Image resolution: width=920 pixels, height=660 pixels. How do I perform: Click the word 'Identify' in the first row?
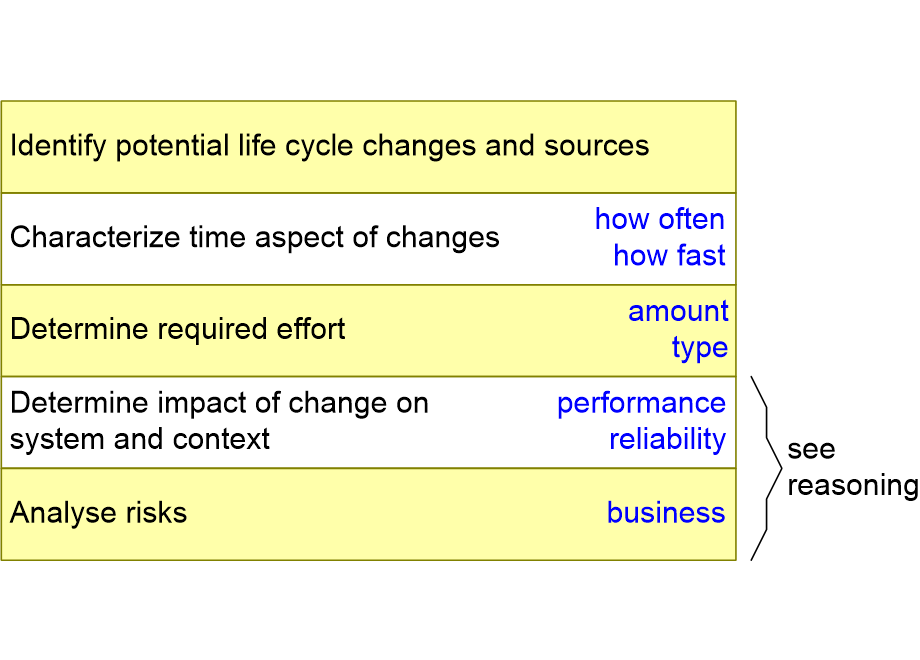[58, 147]
